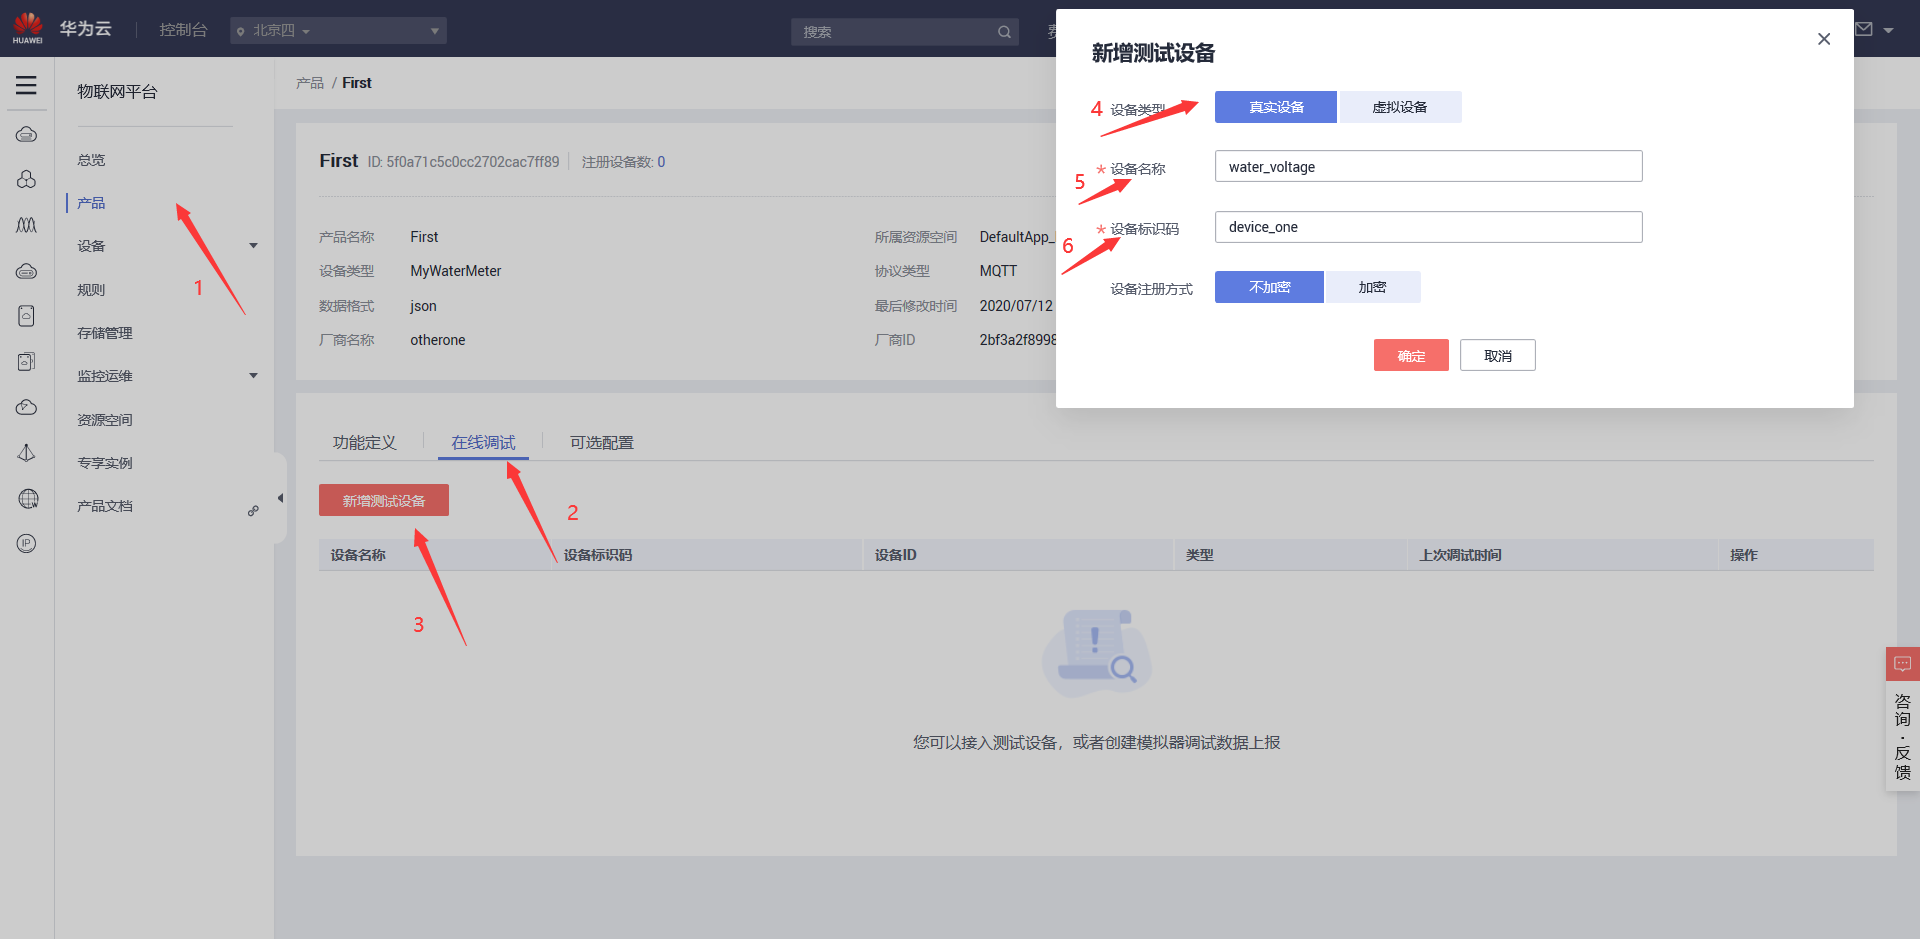
Task: Switch device type to 虚拟设备
Action: pos(1399,107)
